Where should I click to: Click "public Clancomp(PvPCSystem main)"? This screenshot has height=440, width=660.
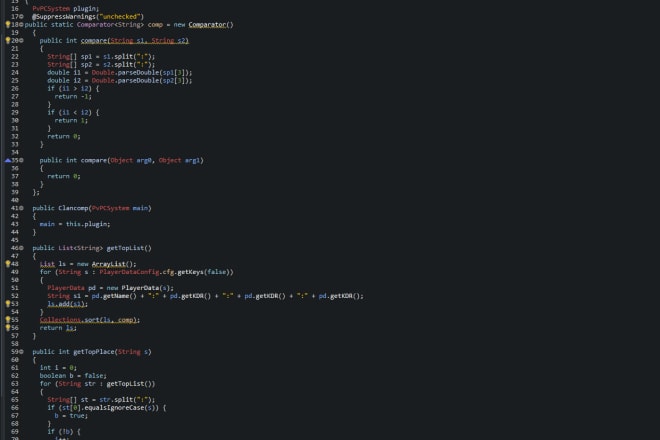92,208
